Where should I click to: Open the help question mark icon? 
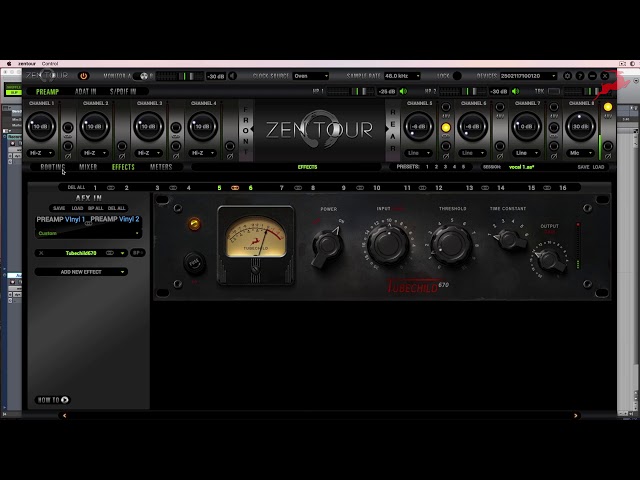(580, 76)
